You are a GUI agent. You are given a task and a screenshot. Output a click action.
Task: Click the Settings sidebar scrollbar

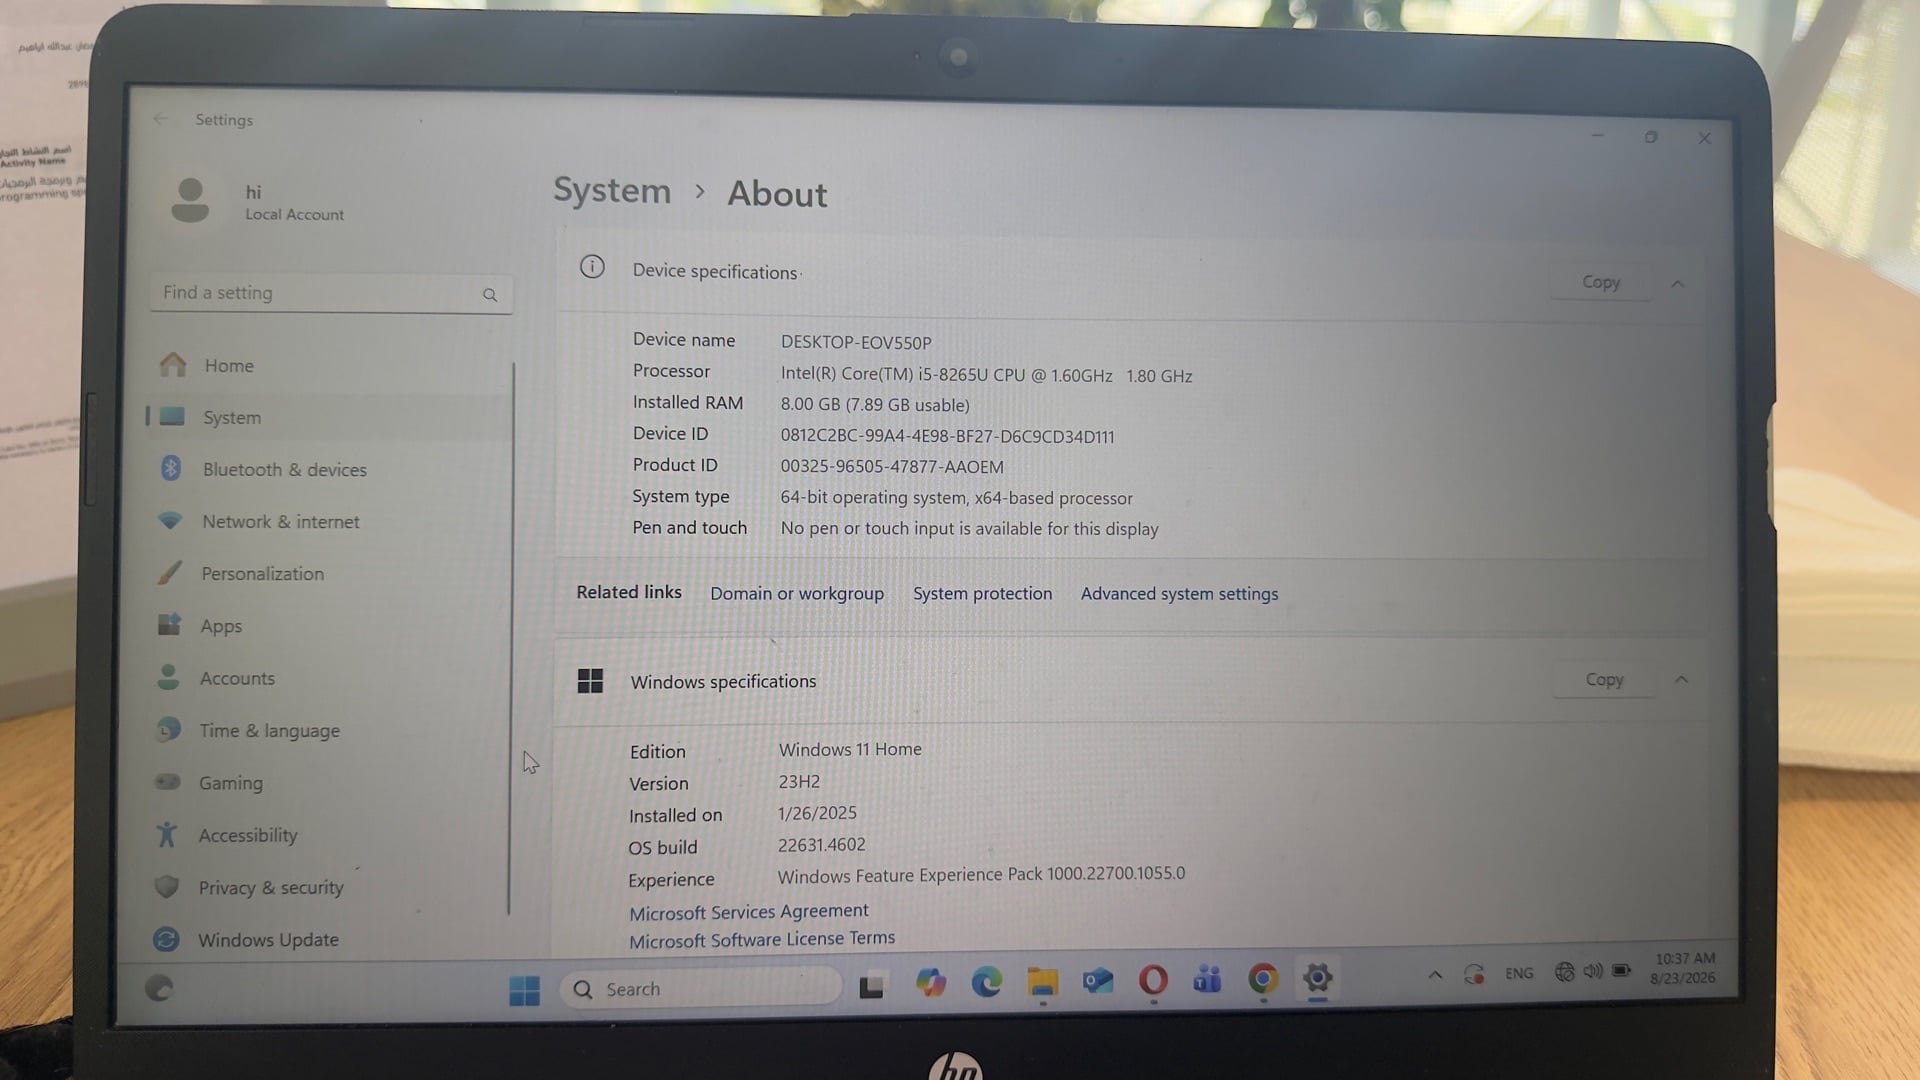(x=511, y=638)
